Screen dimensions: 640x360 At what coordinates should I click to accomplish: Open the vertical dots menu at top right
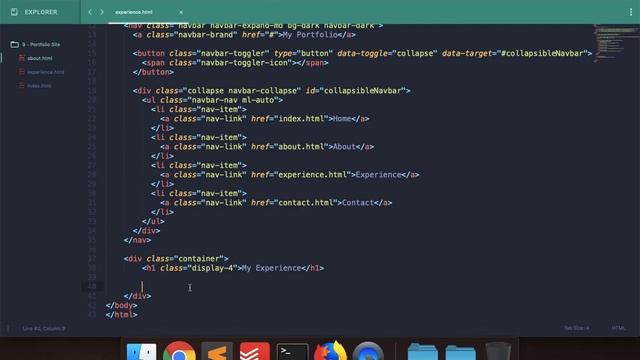click(x=631, y=12)
